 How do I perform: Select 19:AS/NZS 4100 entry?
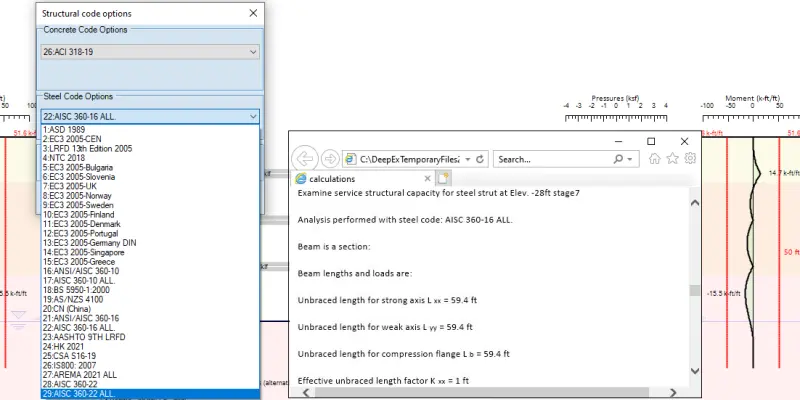73,299
